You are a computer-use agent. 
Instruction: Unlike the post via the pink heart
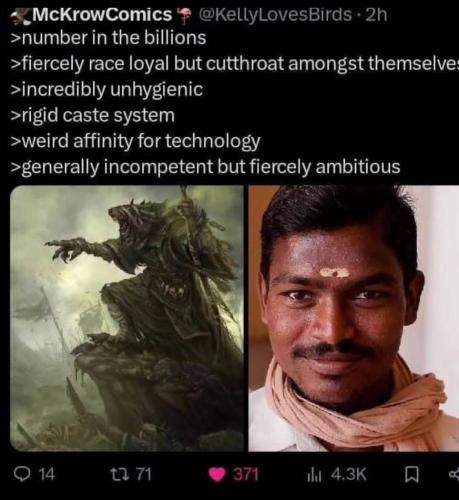point(217,475)
